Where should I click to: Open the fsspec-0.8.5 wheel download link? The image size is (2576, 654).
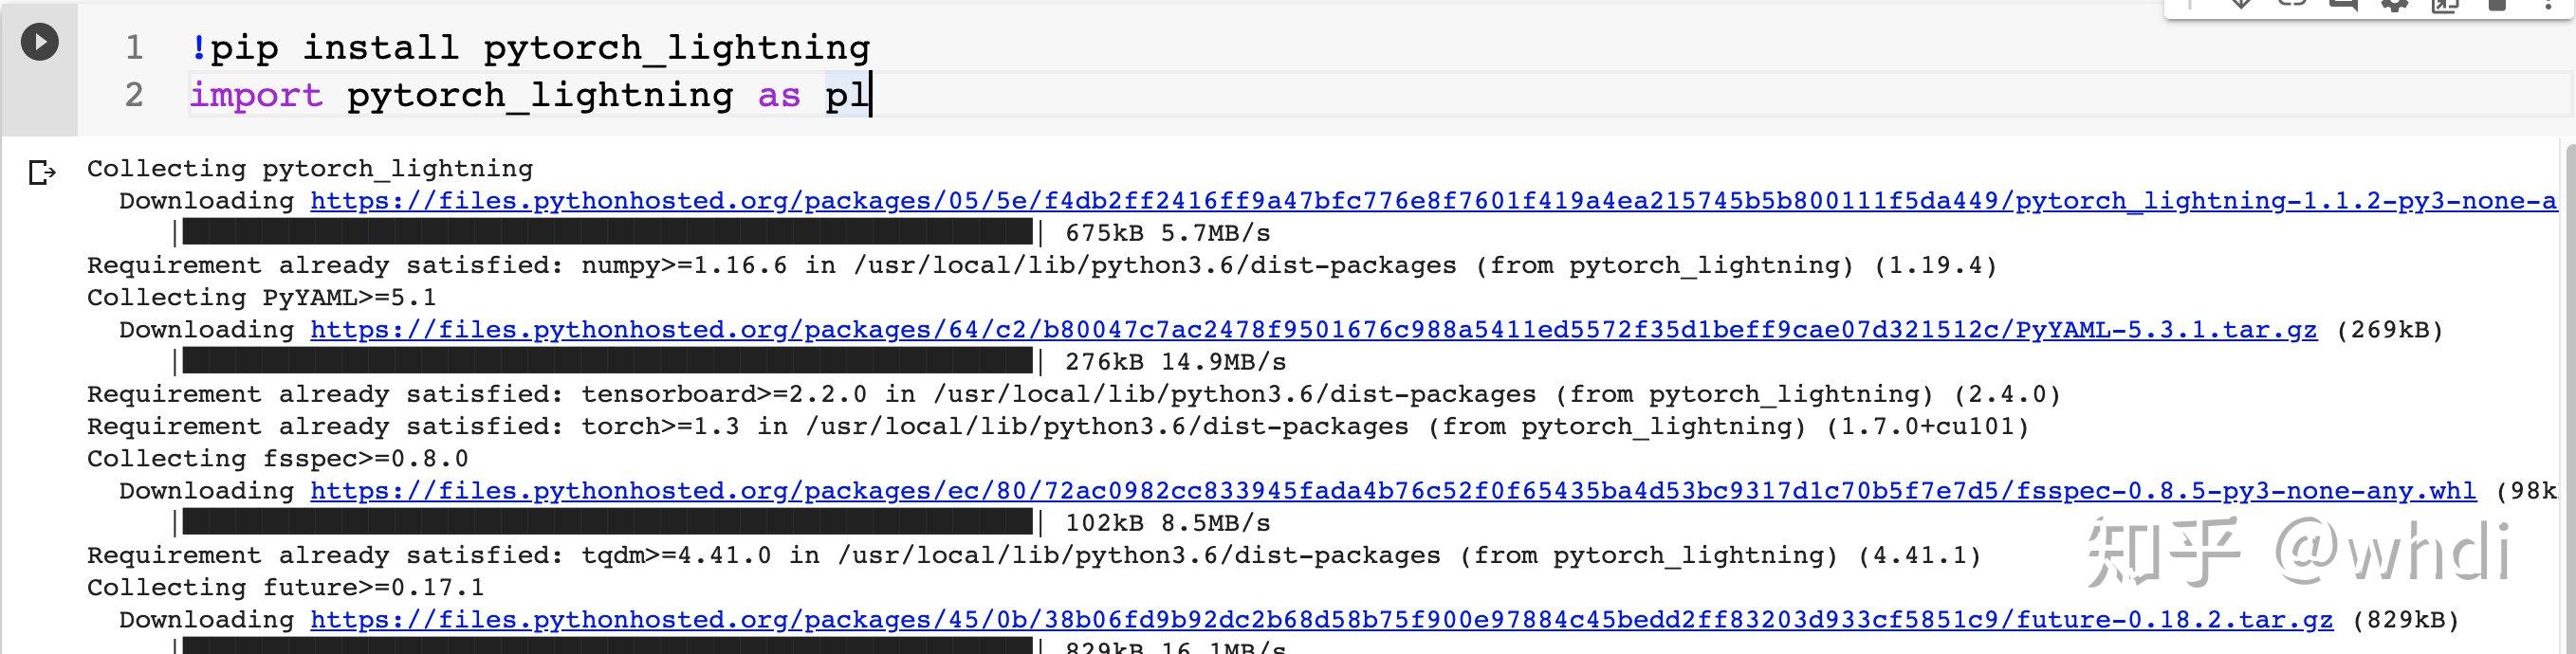click(1380, 490)
